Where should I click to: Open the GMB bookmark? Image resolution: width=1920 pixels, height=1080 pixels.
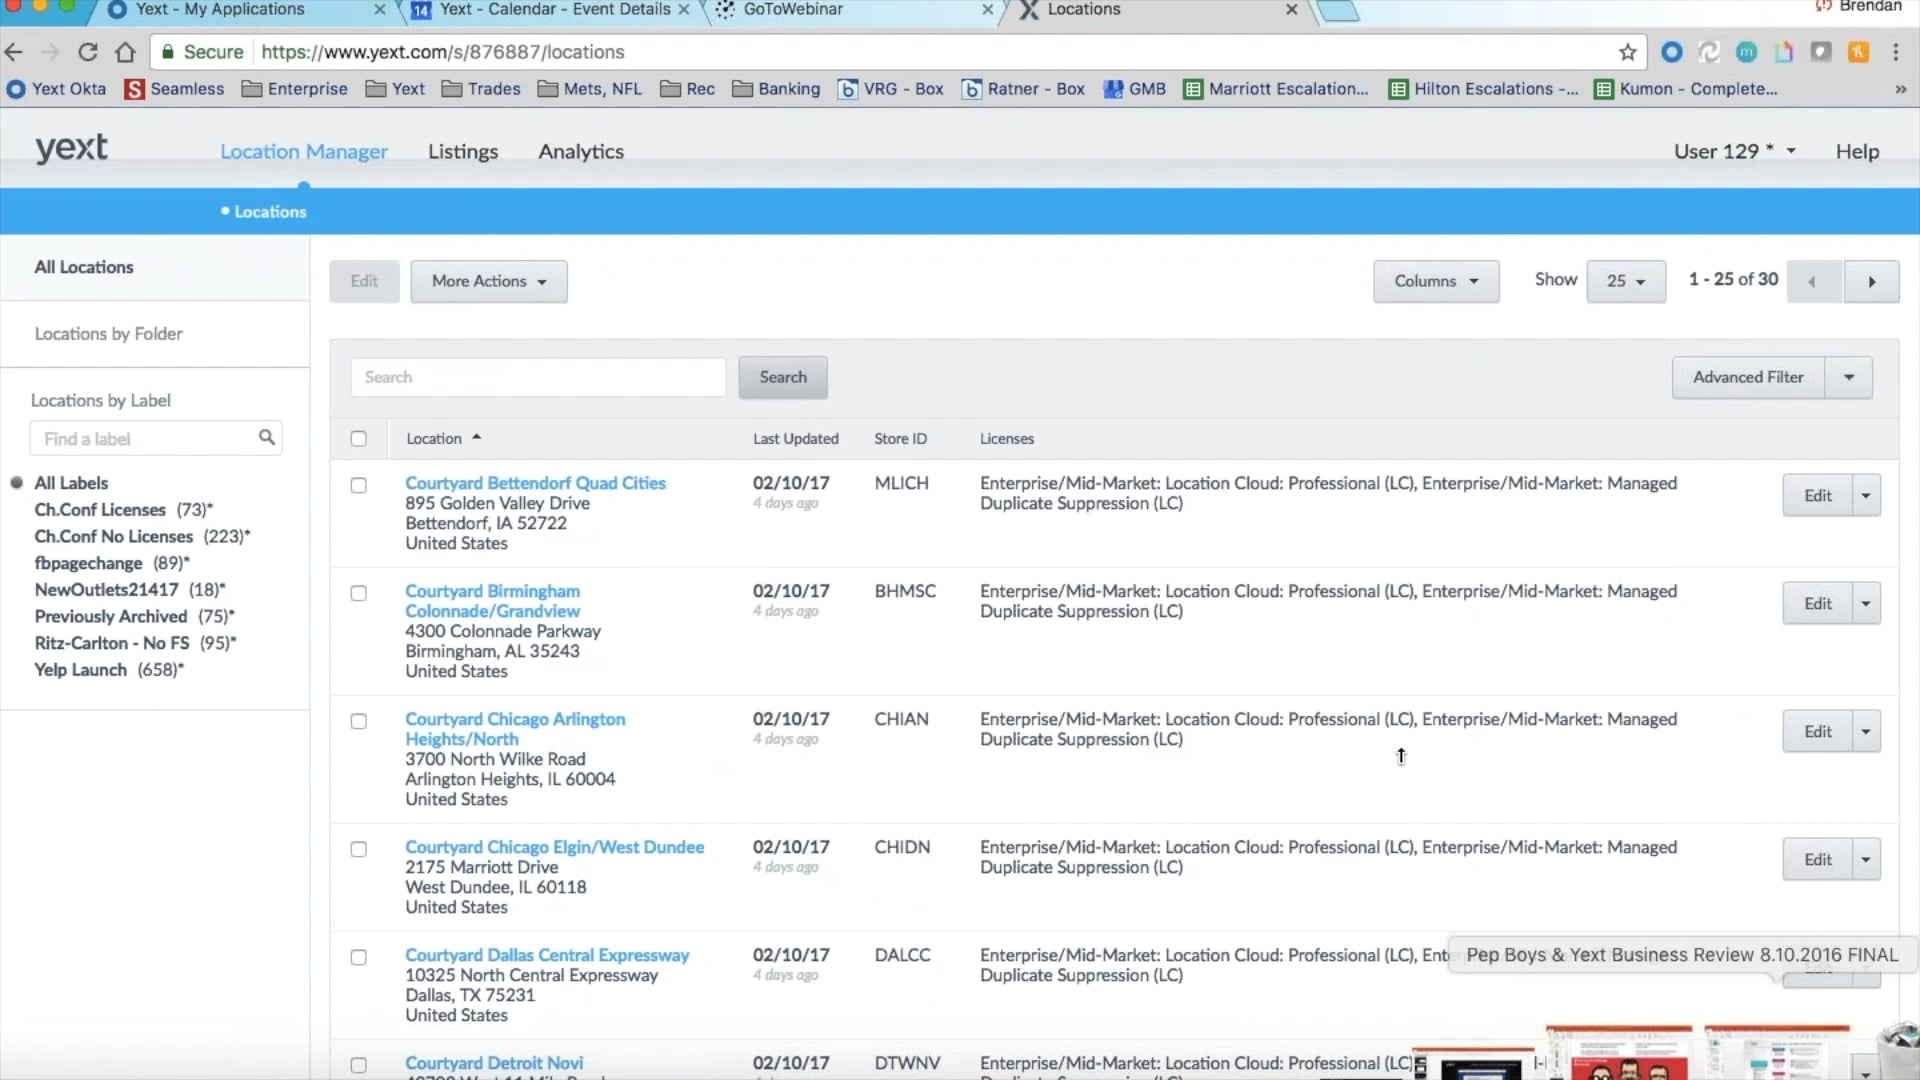click(1135, 89)
